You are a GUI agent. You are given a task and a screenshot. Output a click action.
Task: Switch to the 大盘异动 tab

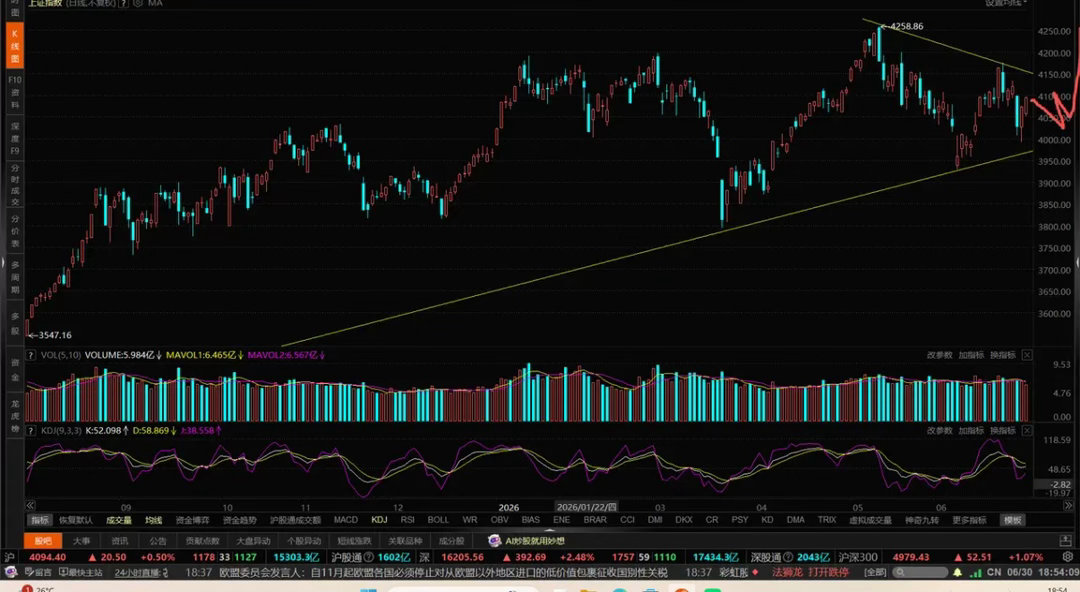tap(253, 541)
